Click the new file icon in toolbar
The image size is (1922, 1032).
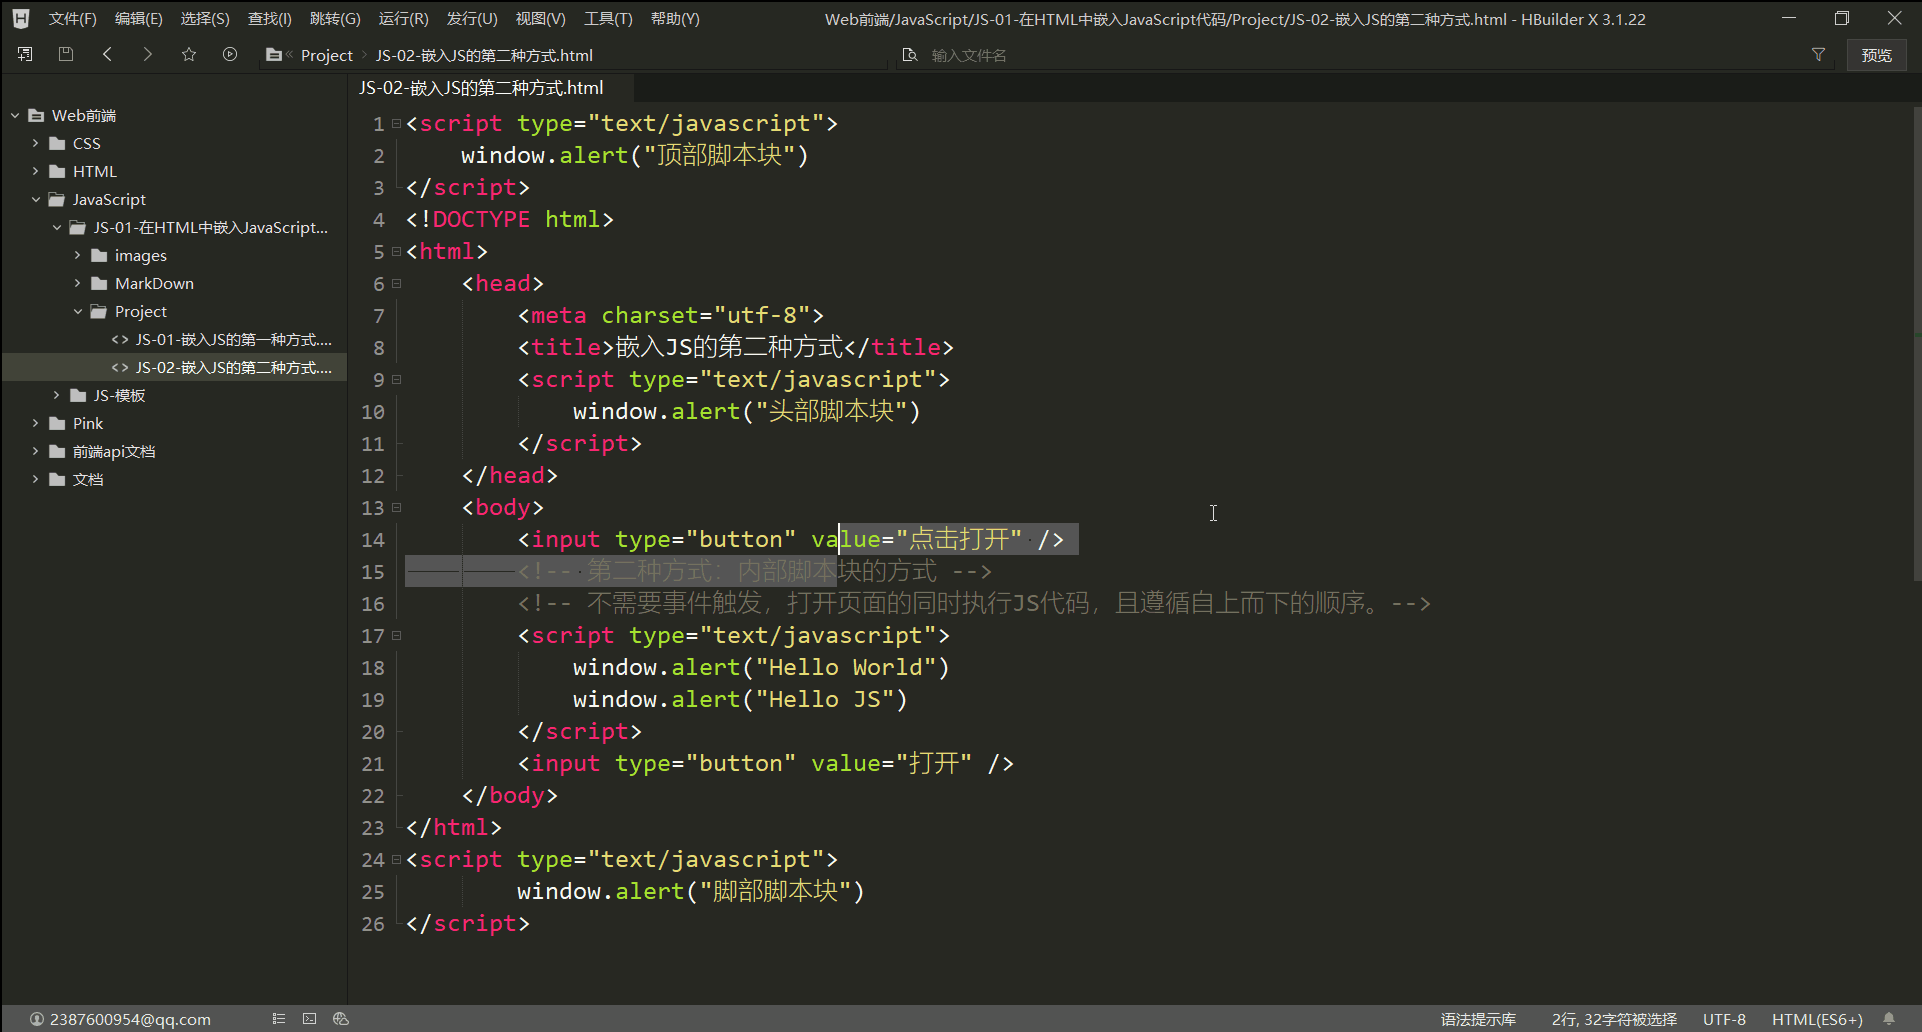25,54
